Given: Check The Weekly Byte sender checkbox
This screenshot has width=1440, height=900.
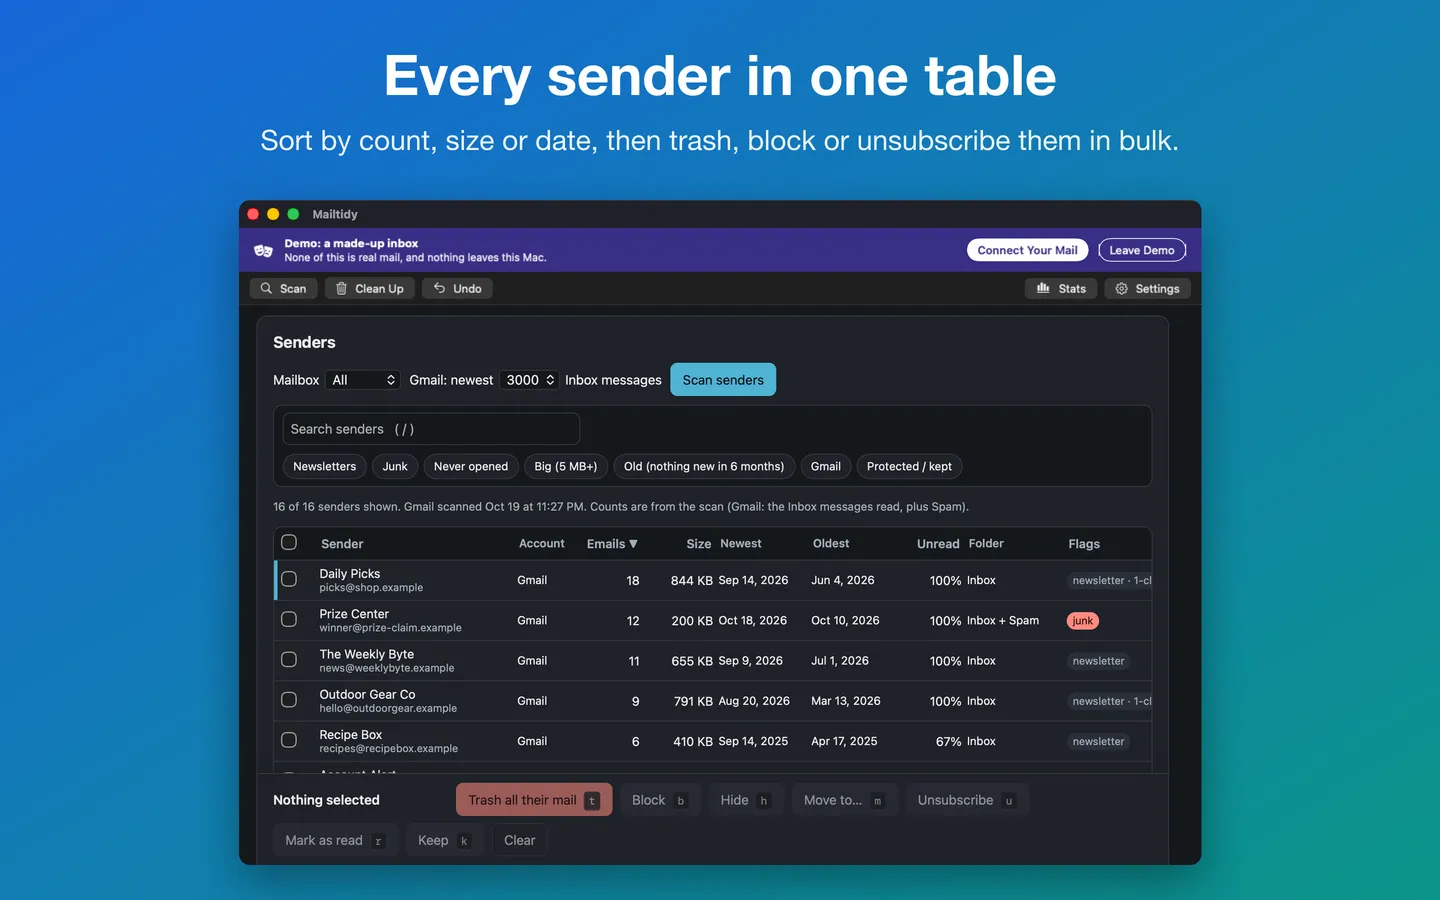Looking at the screenshot, I should (x=289, y=659).
